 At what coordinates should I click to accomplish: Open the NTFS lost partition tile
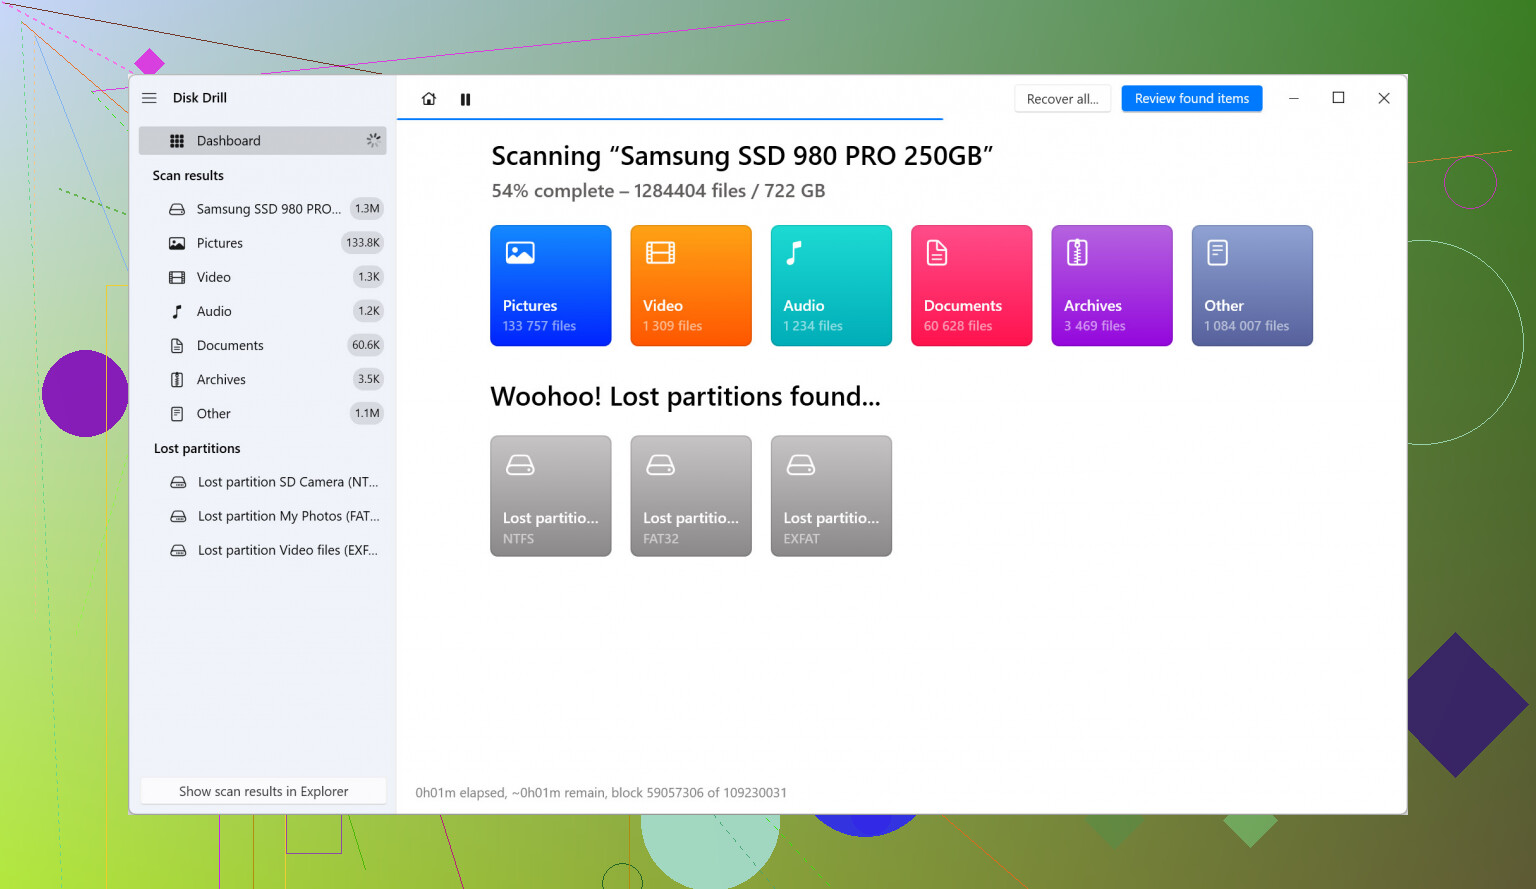click(551, 496)
